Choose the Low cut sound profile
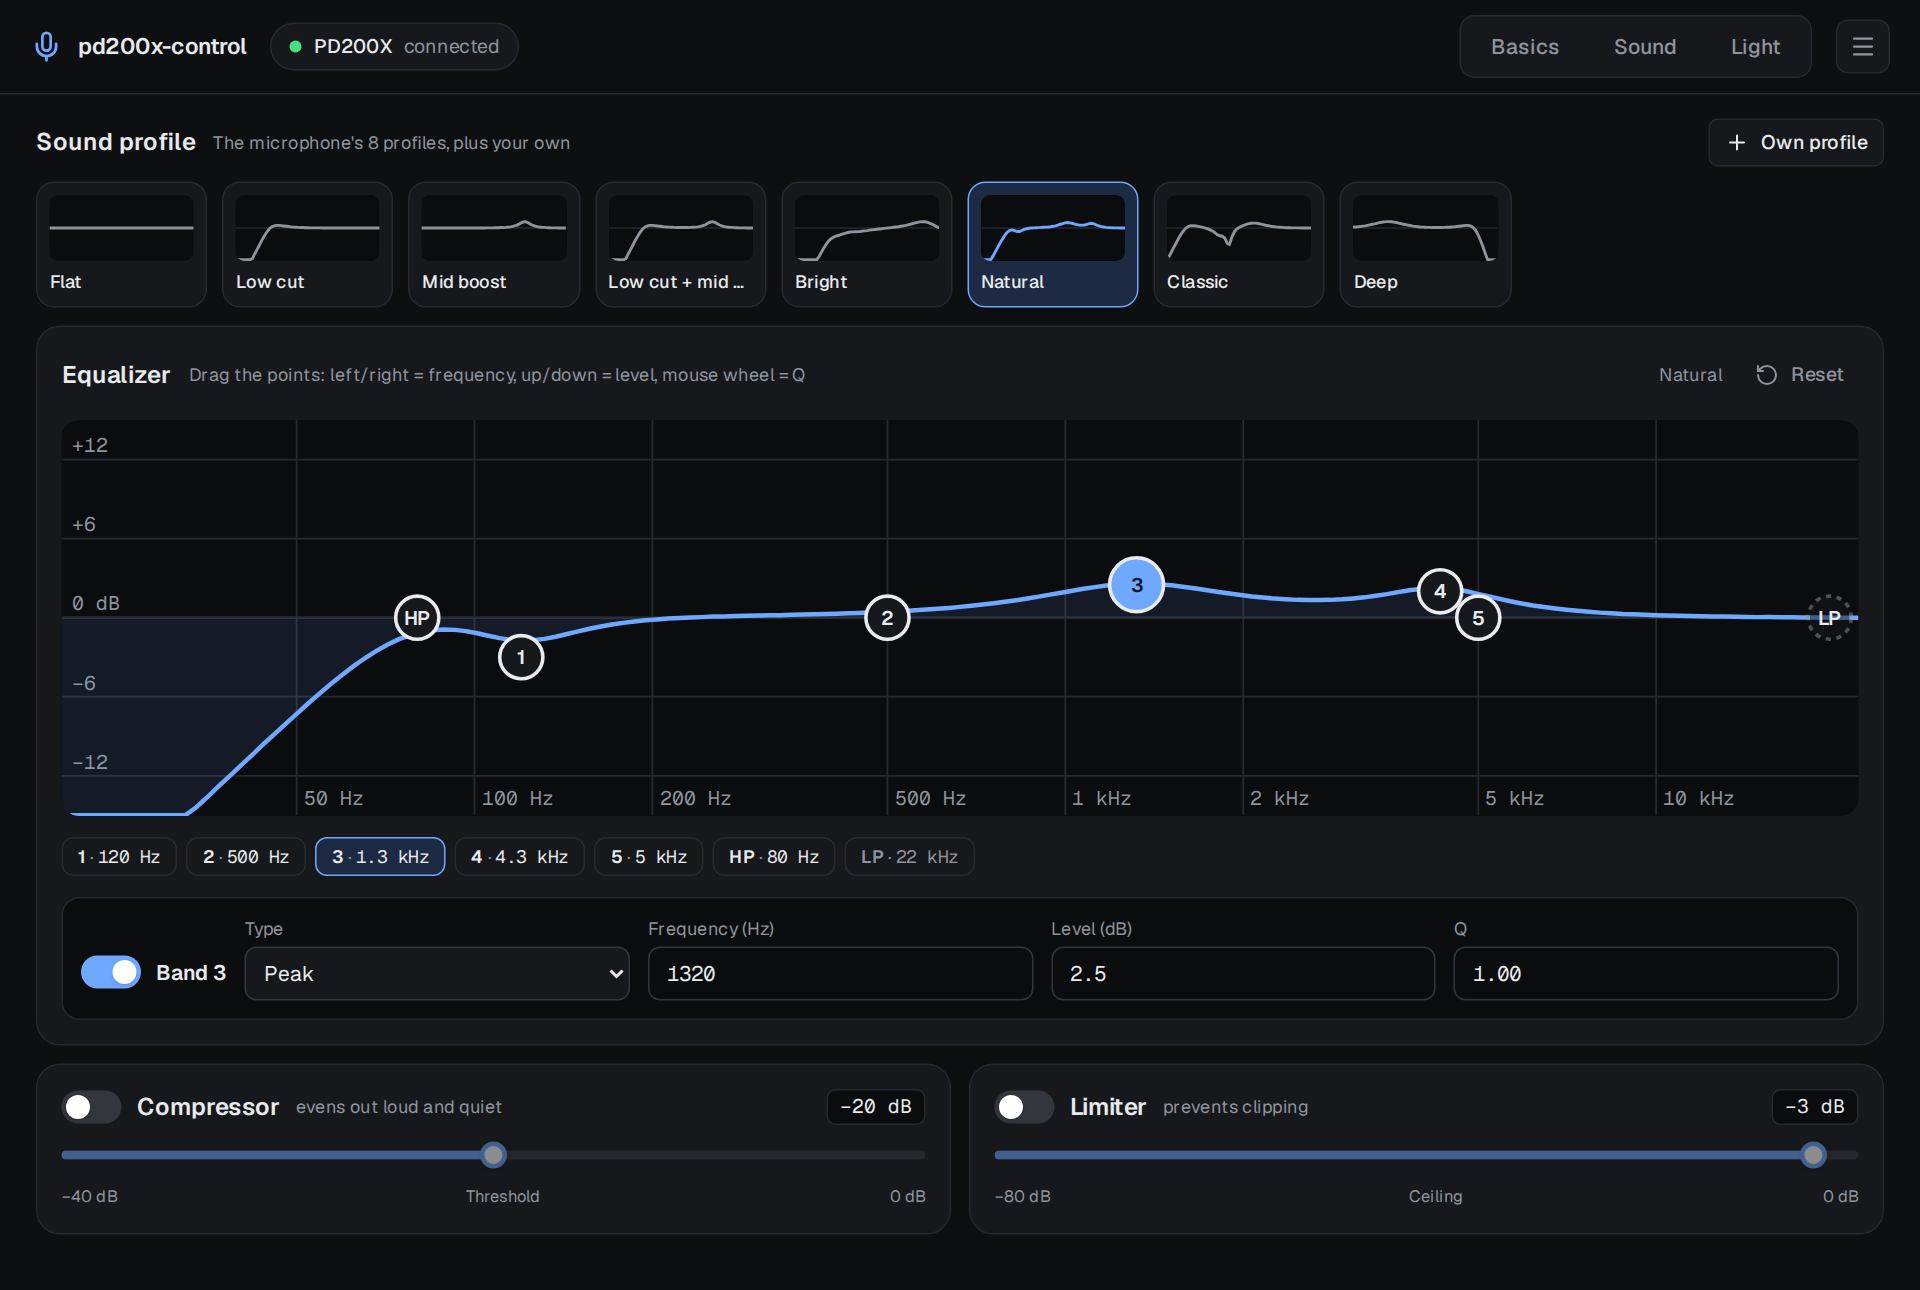This screenshot has width=1920, height=1290. click(x=307, y=244)
